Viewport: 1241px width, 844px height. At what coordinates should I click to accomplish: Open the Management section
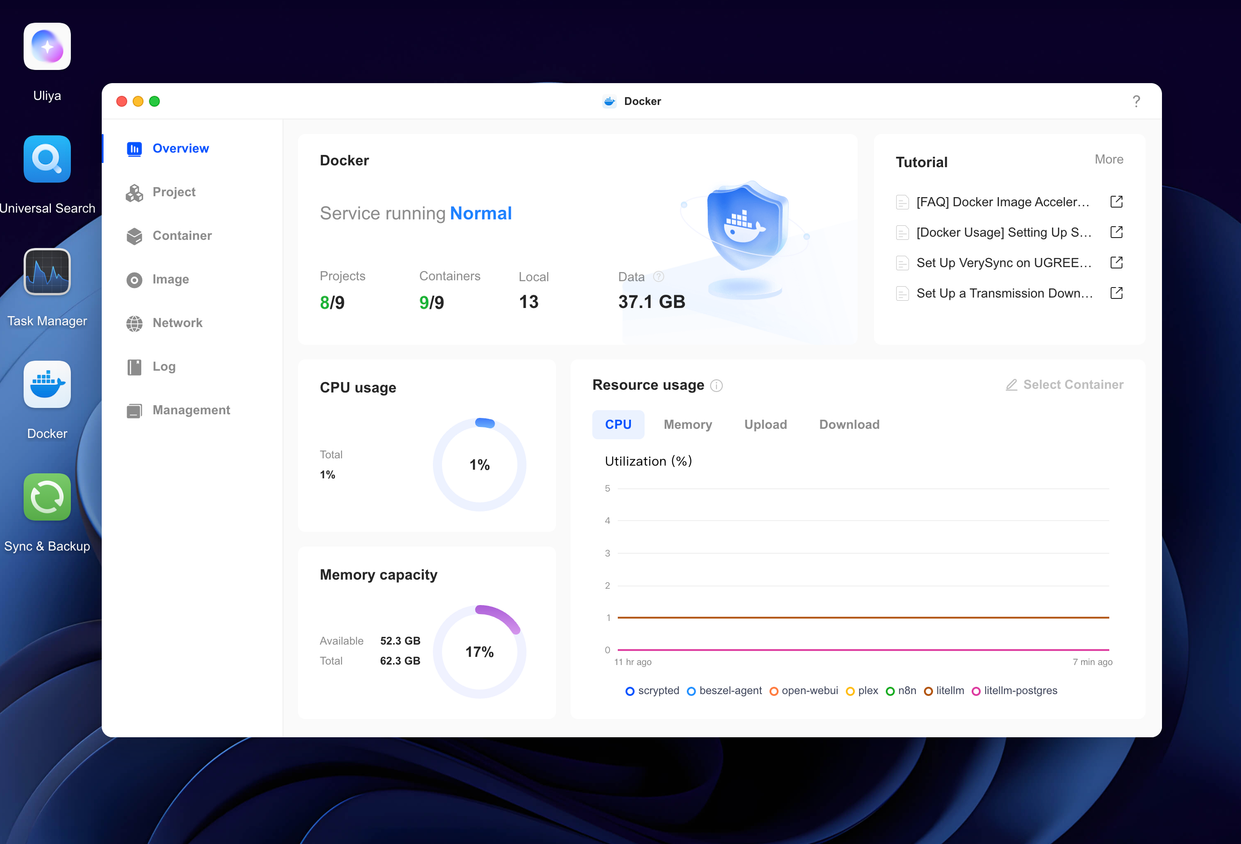pyautogui.click(x=192, y=411)
